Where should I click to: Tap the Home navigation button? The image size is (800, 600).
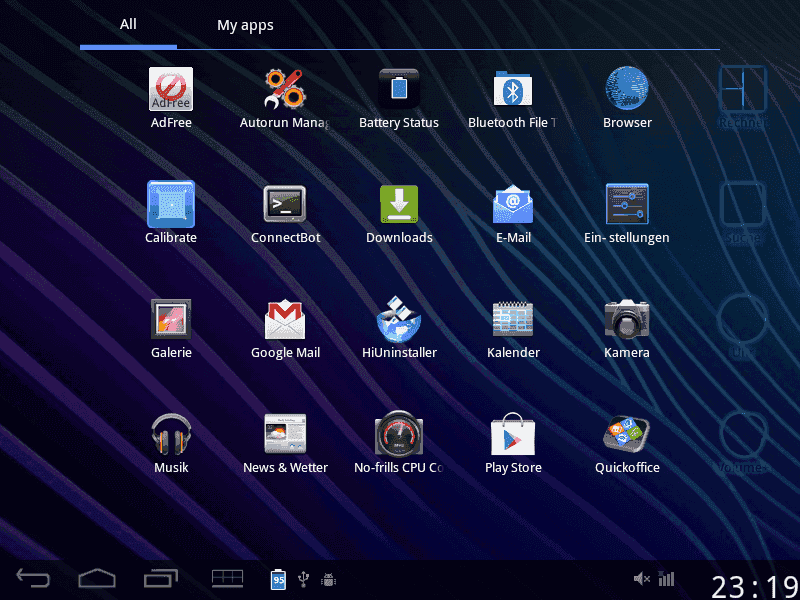[x=97, y=579]
